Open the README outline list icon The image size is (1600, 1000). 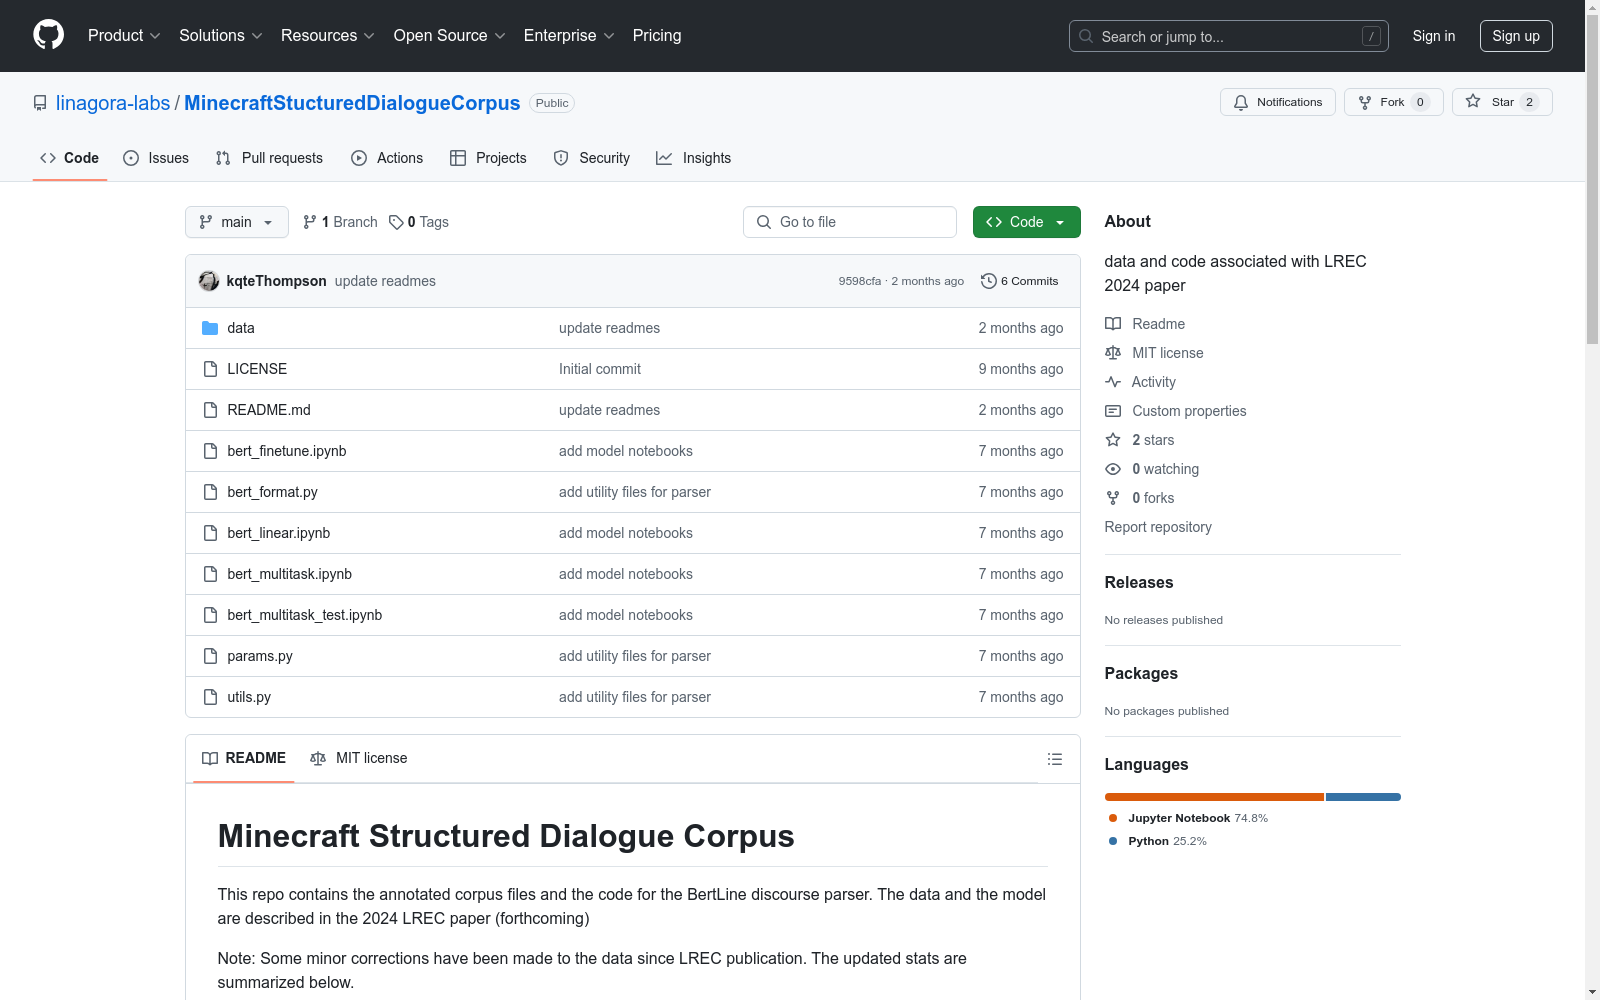tap(1055, 759)
